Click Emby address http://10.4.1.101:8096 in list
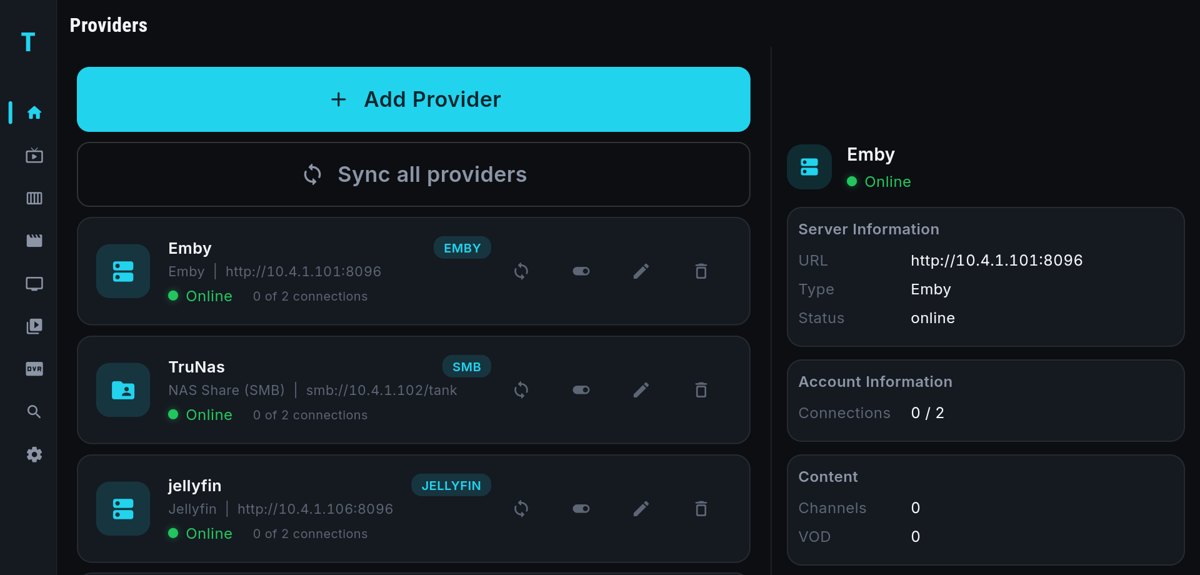 [303, 272]
